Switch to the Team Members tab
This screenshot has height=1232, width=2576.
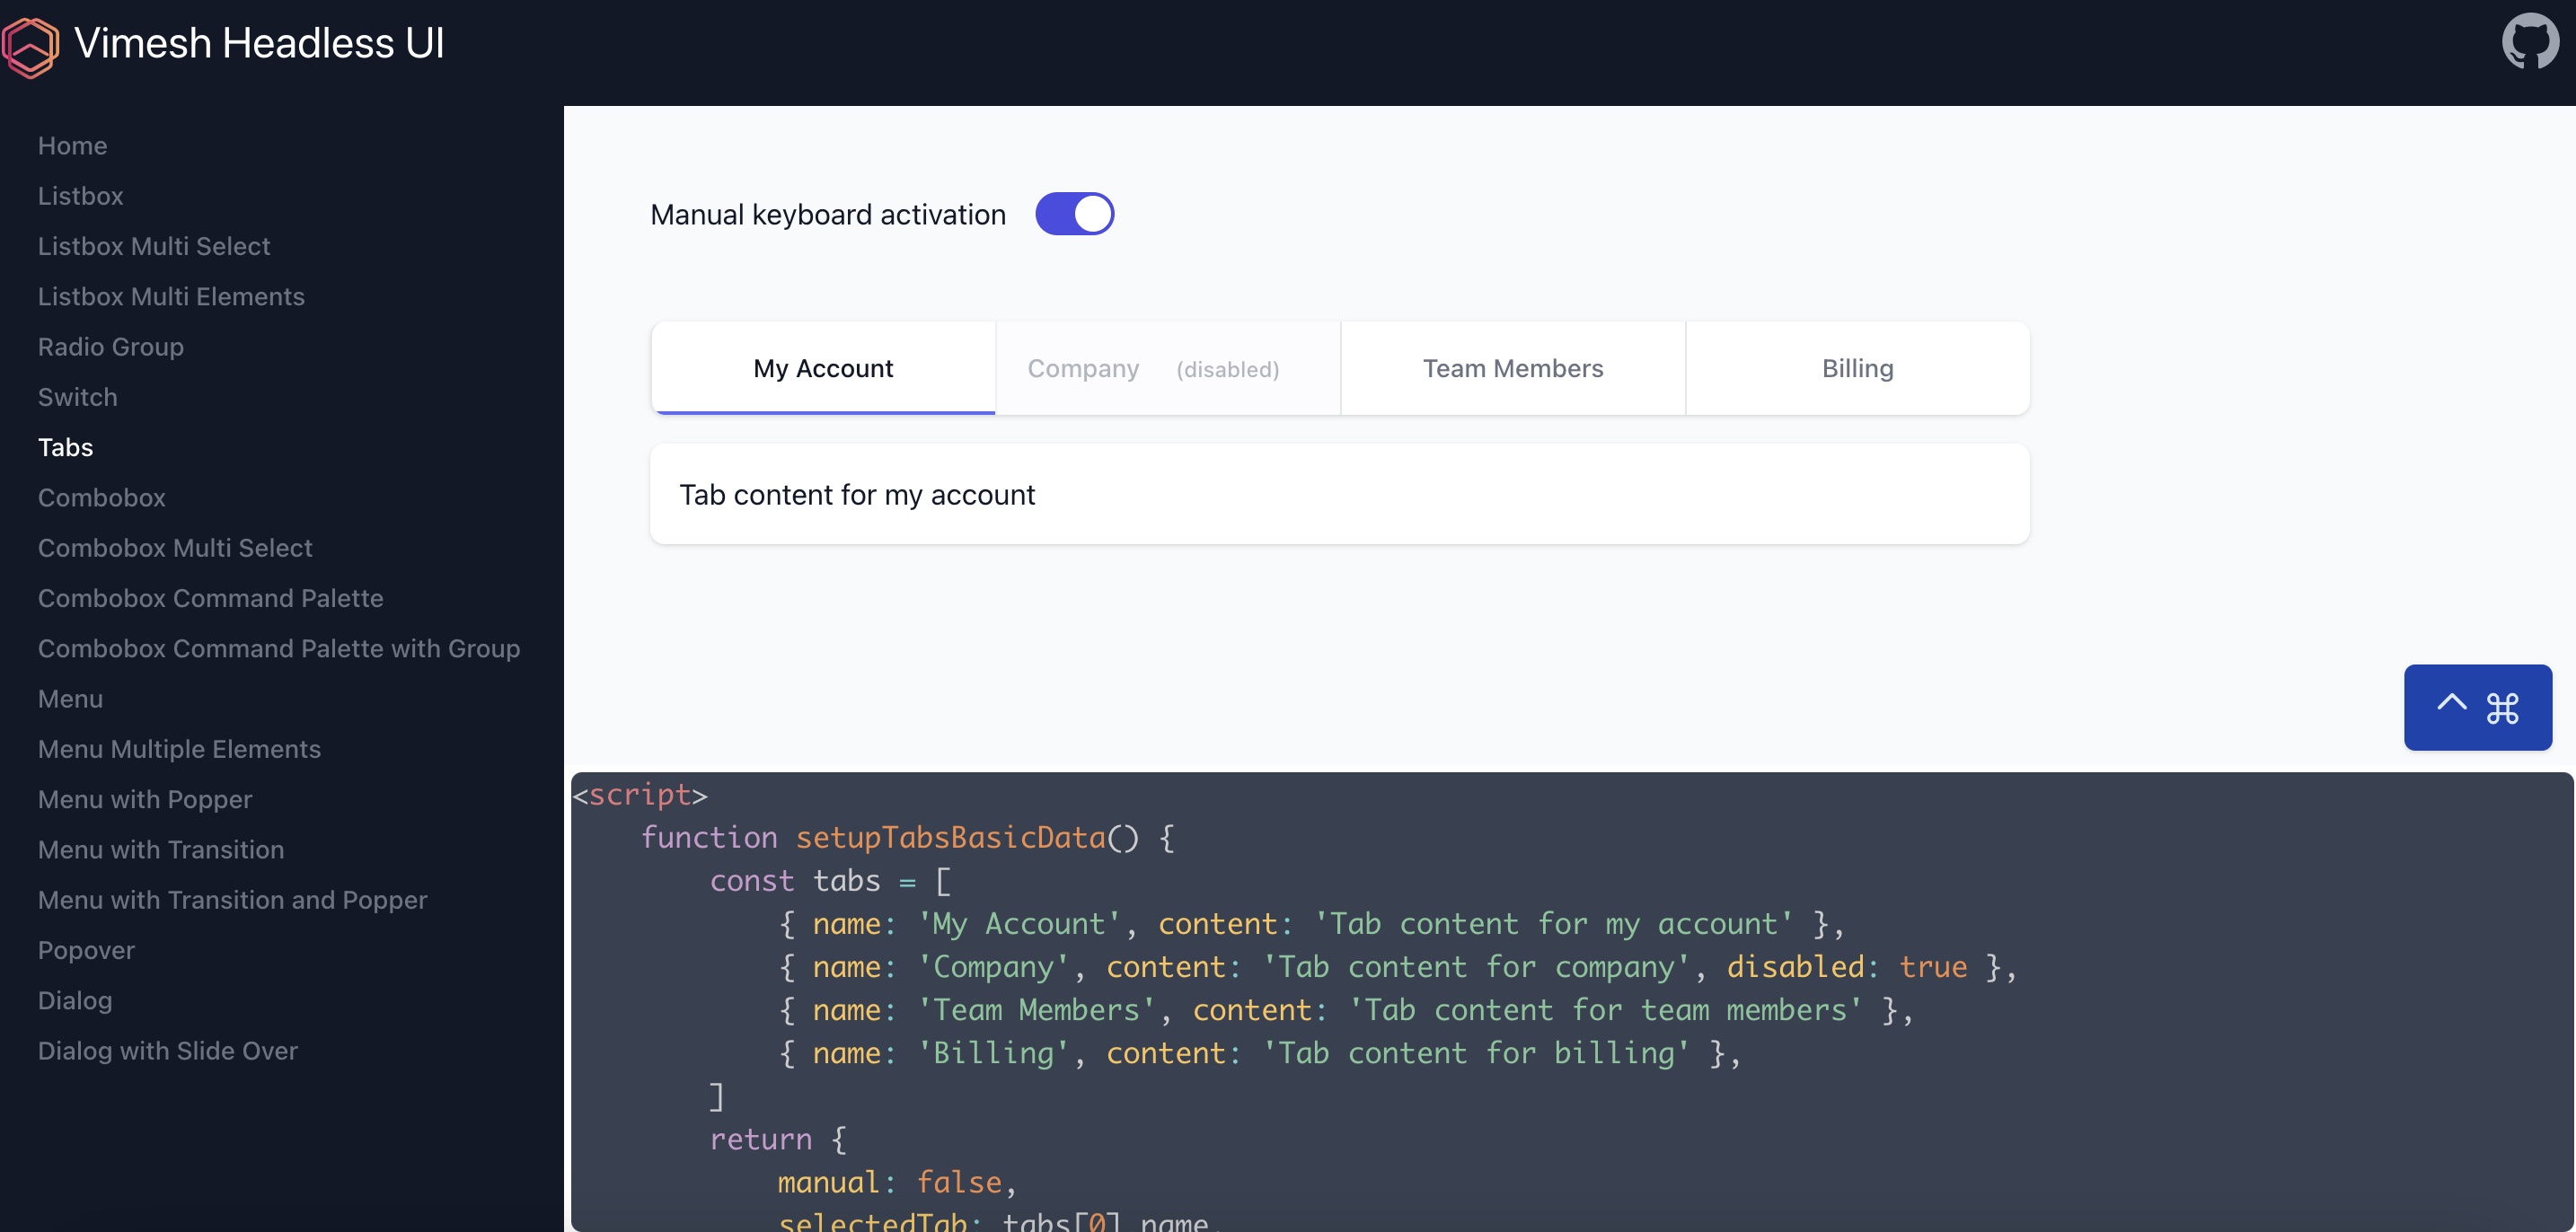(1512, 368)
